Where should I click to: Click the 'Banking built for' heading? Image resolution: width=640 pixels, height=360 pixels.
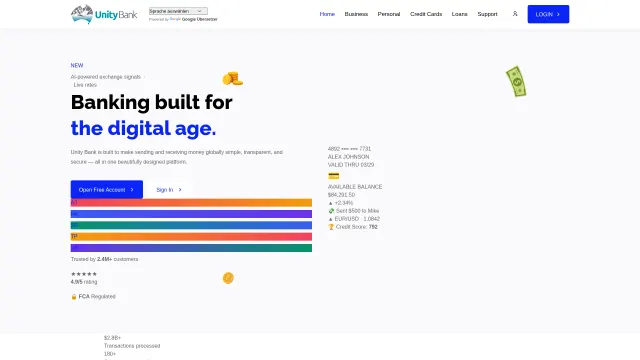[x=151, y=102]
